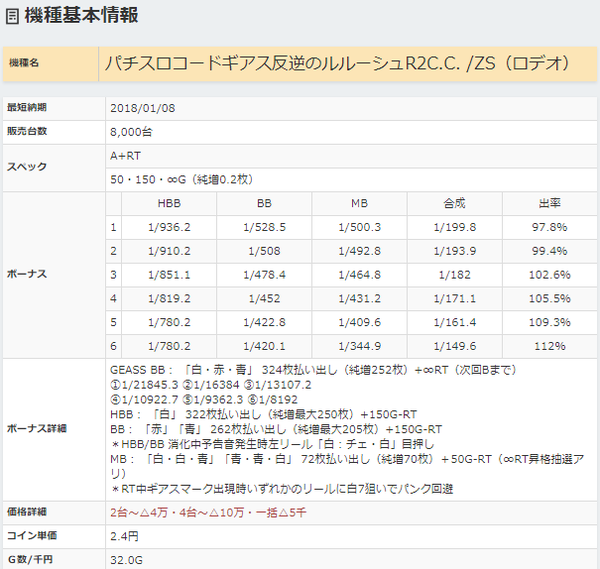Click the 販売台数 row label
This screenshot has width=600, height=569.
[x=27, y=131]
